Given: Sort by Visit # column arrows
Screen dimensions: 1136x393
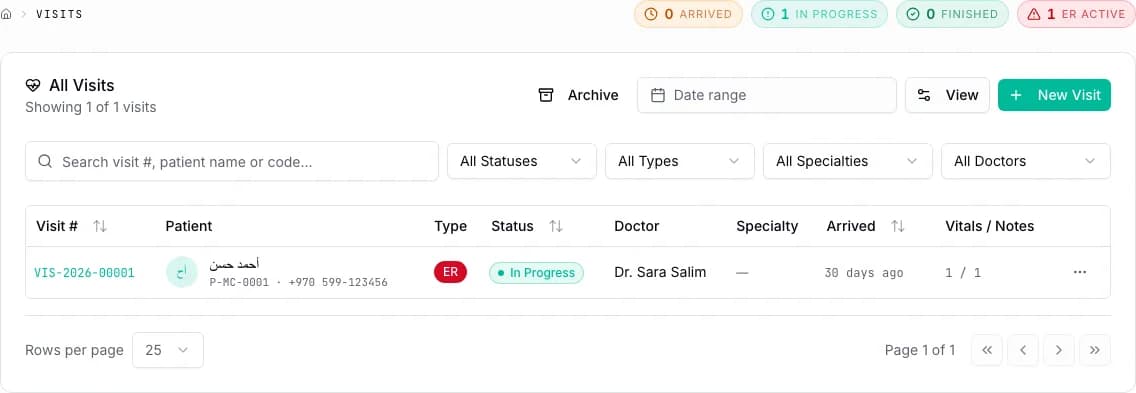Looking at the screenshot, I should pyautogui.click(x=100, y=226).
